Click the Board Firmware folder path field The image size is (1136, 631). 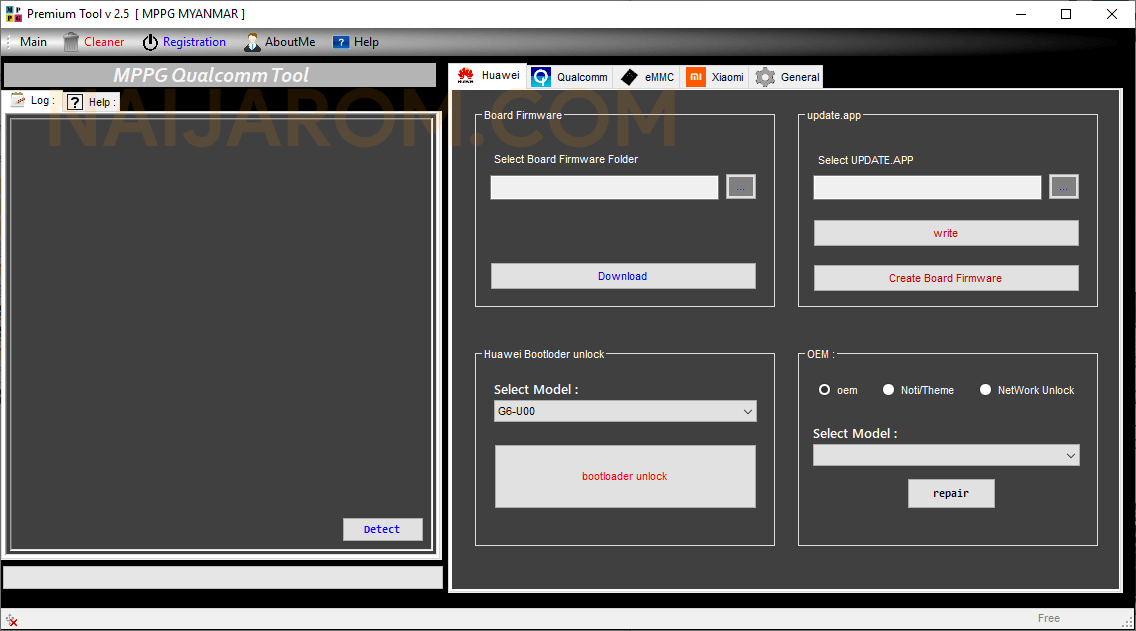point(604,187)
